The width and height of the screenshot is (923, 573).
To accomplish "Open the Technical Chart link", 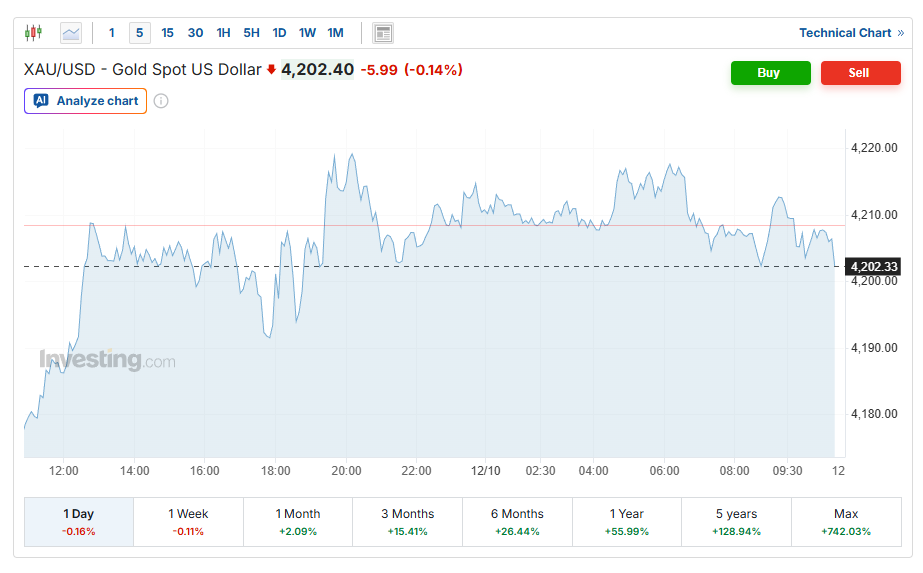I will coord(844,33).
